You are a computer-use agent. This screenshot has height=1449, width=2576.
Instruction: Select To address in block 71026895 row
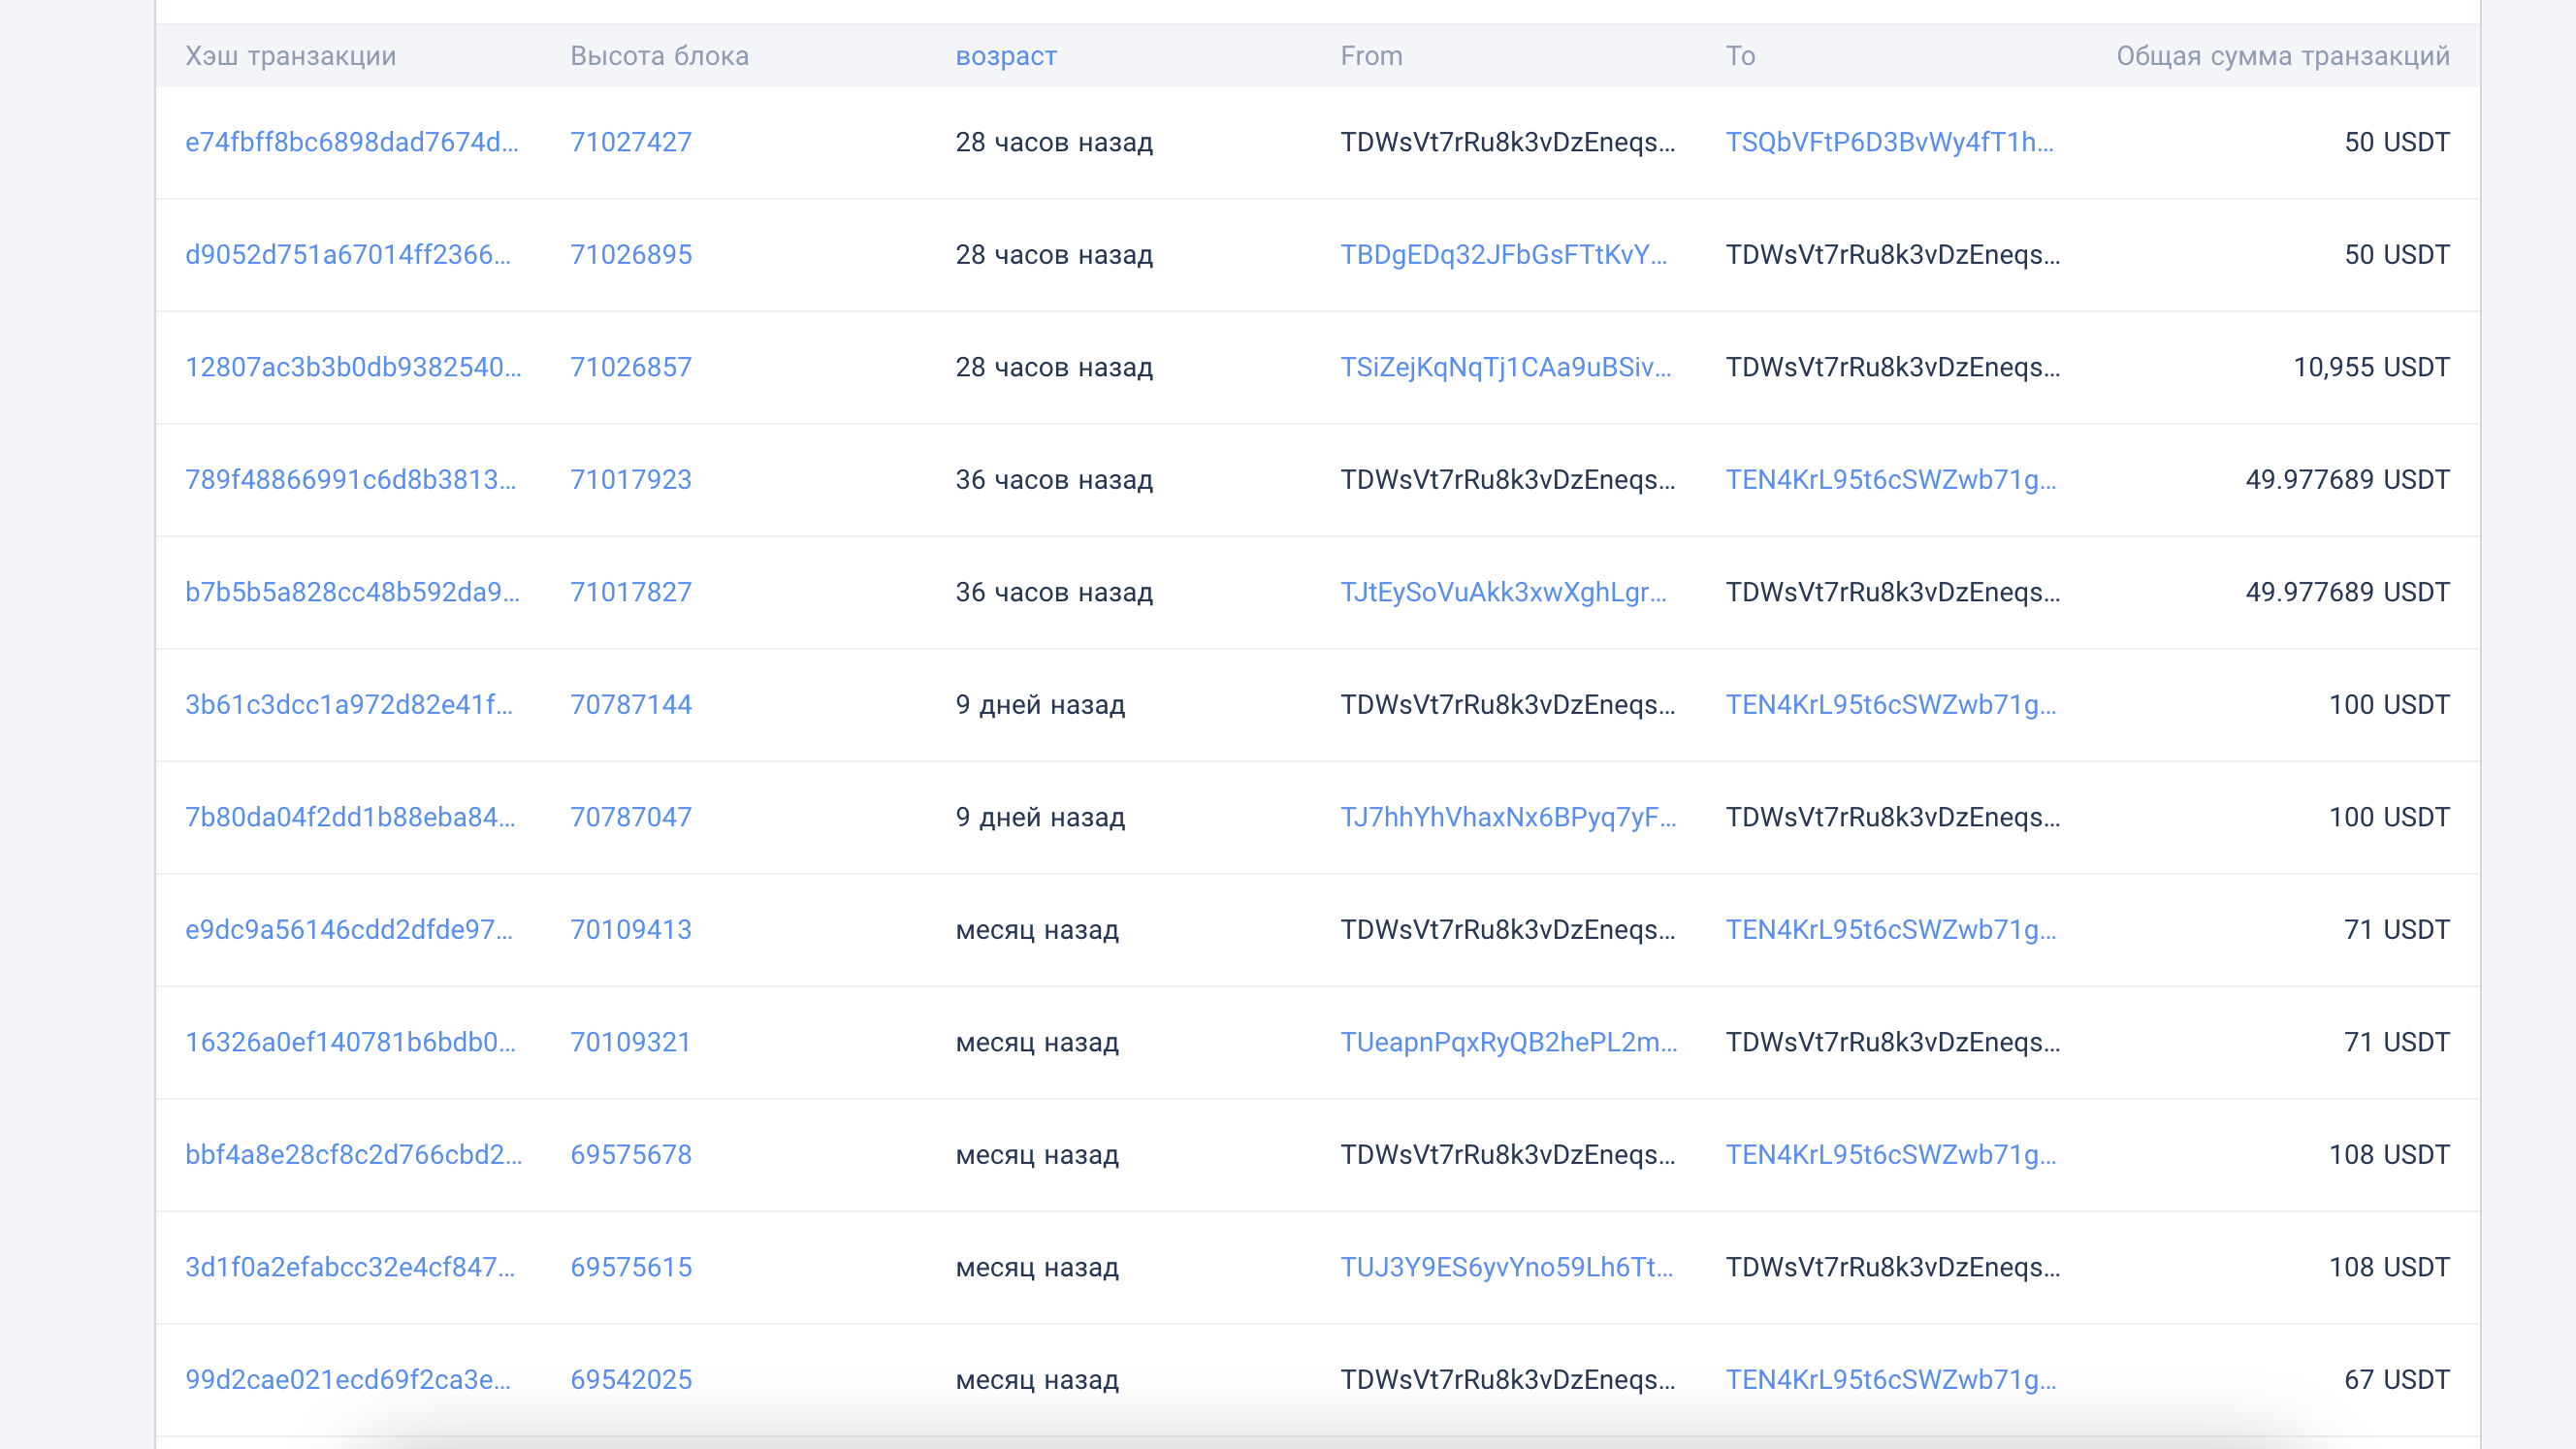(1893, 255)
